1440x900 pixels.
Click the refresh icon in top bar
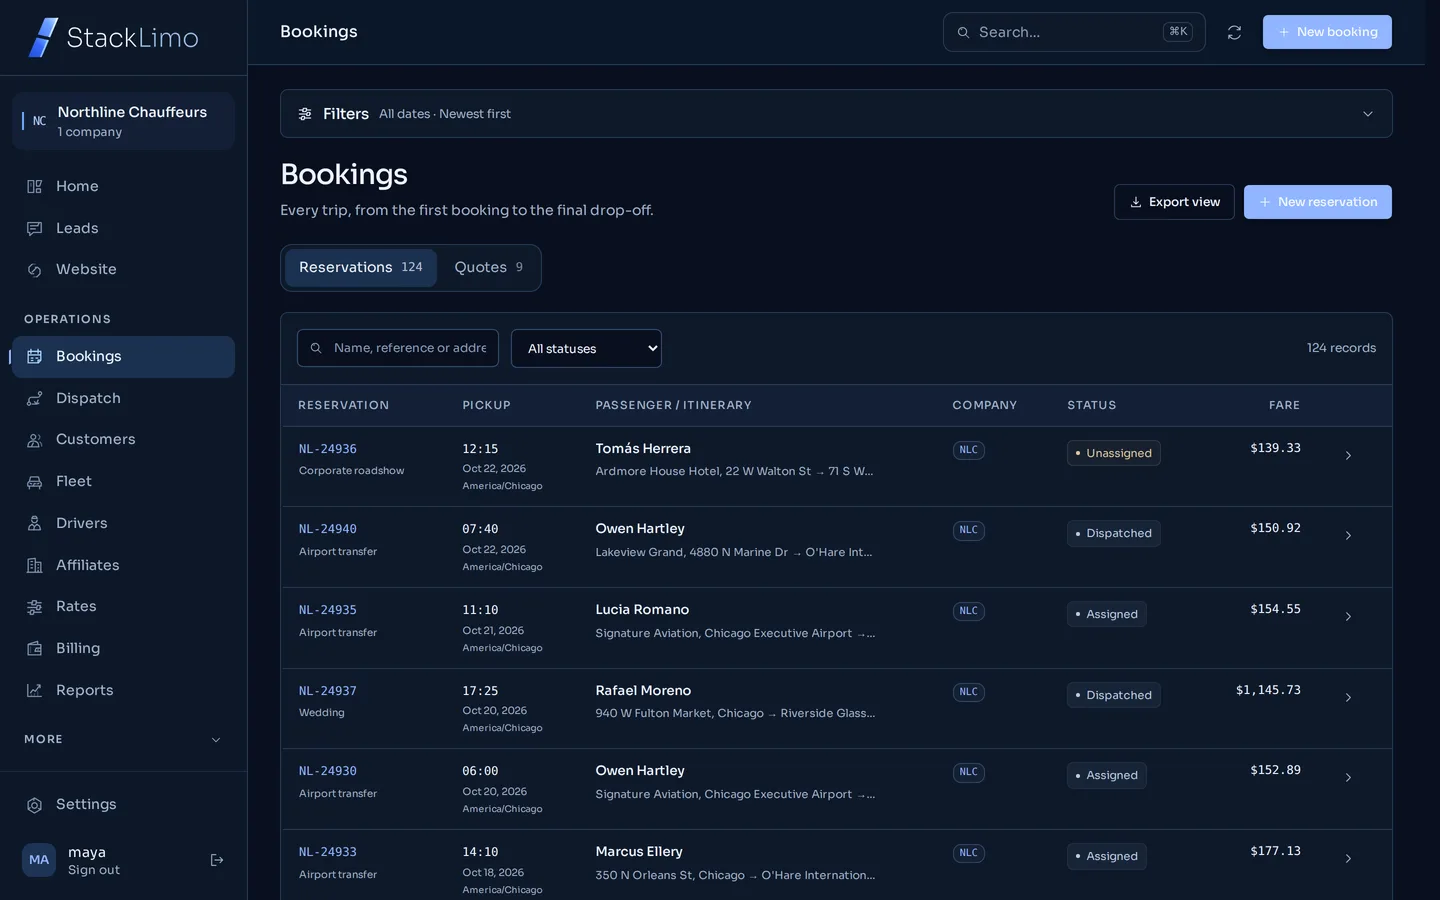[x=1234, y=33]
